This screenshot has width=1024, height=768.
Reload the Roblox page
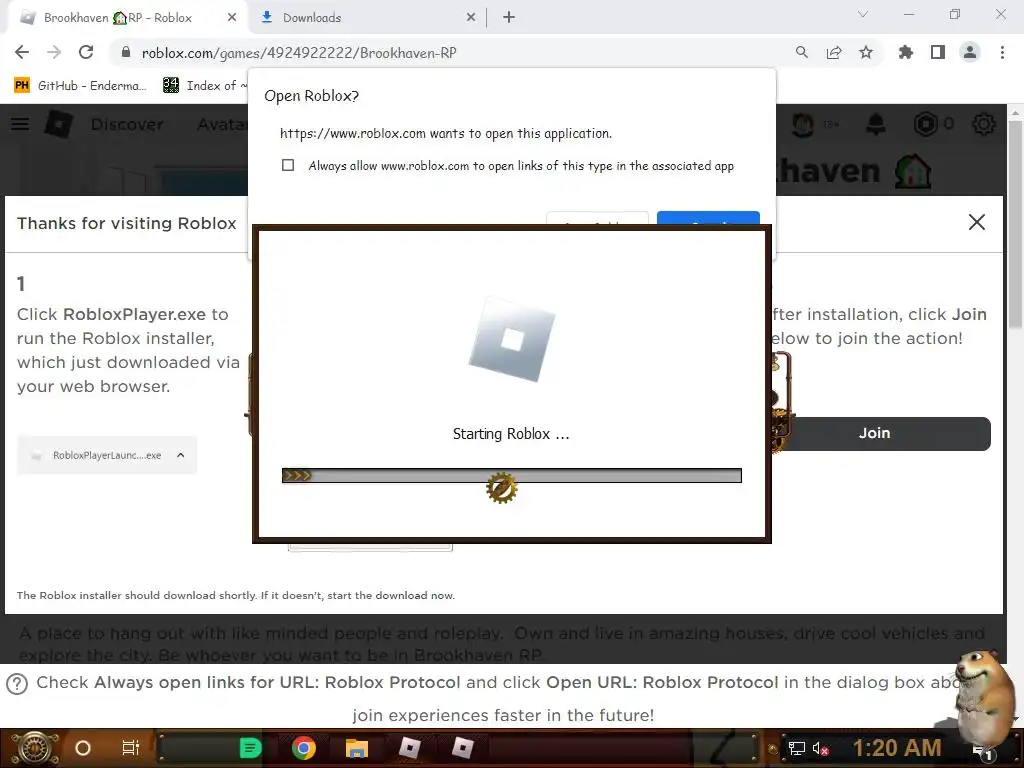coord(86,52)
